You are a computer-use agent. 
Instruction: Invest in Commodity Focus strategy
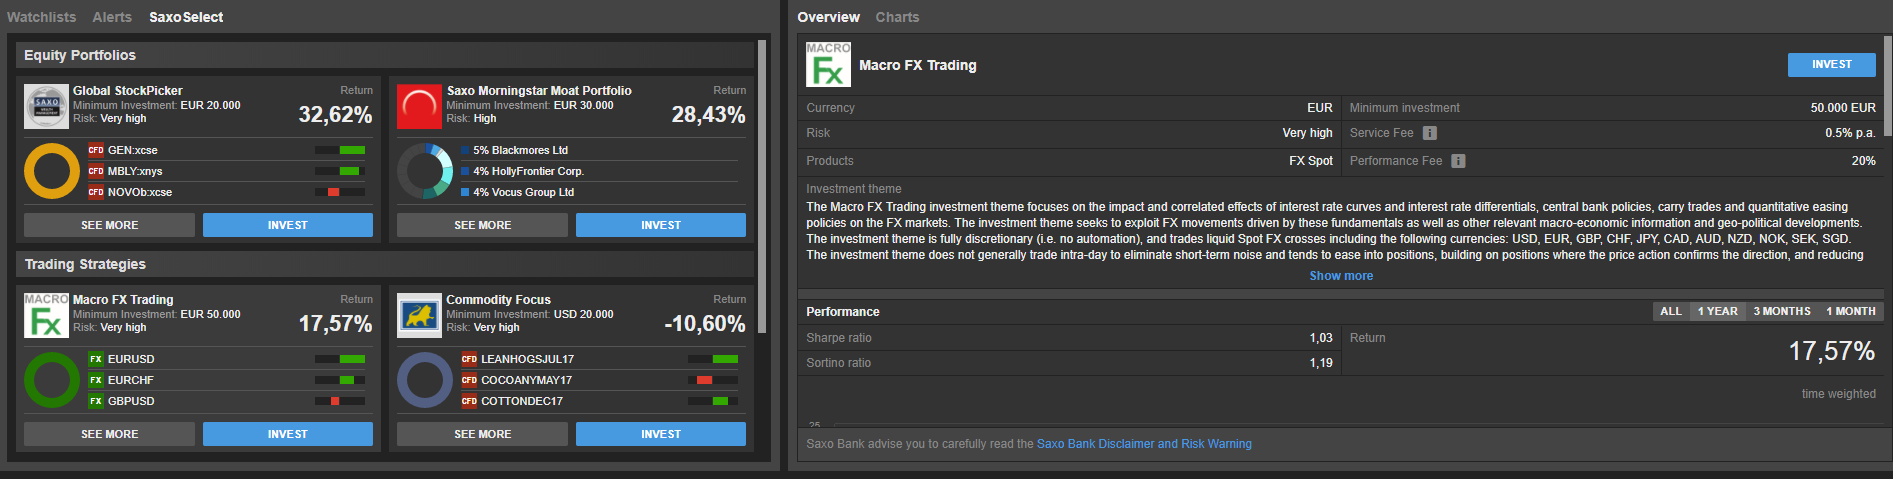661,434
